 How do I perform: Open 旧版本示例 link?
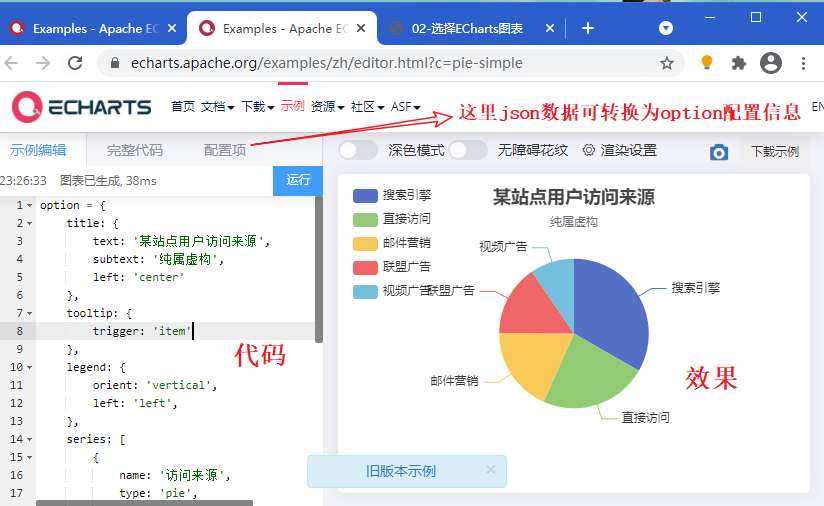tap(401, 471)
